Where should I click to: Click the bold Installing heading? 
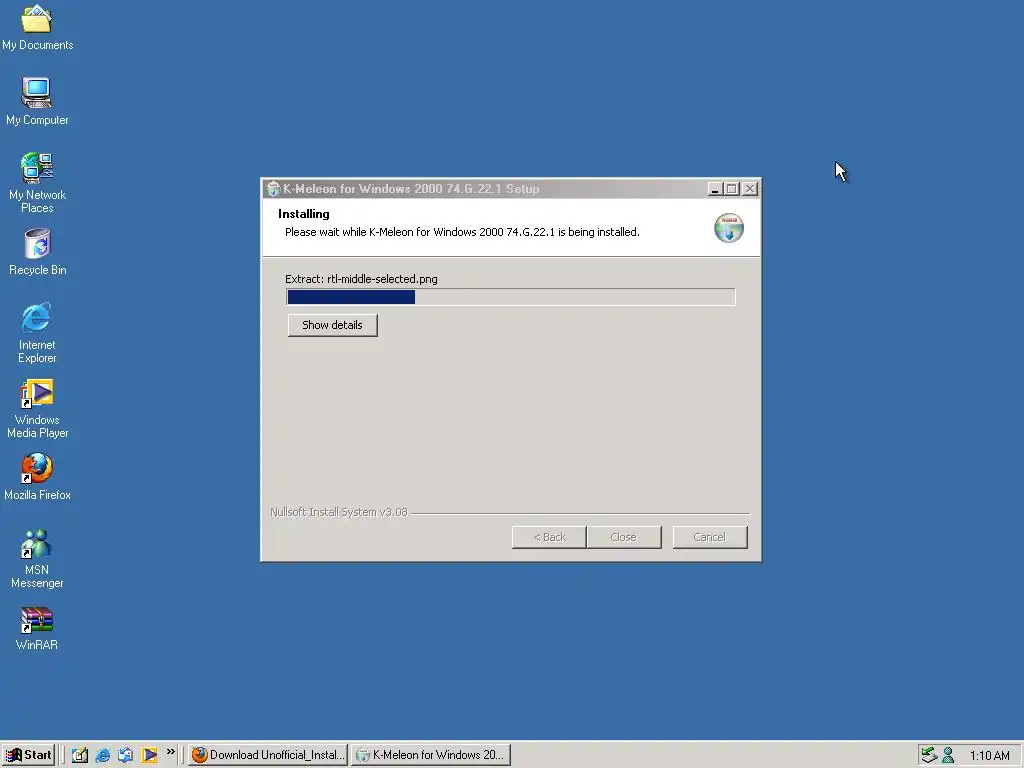click(304, 214)
